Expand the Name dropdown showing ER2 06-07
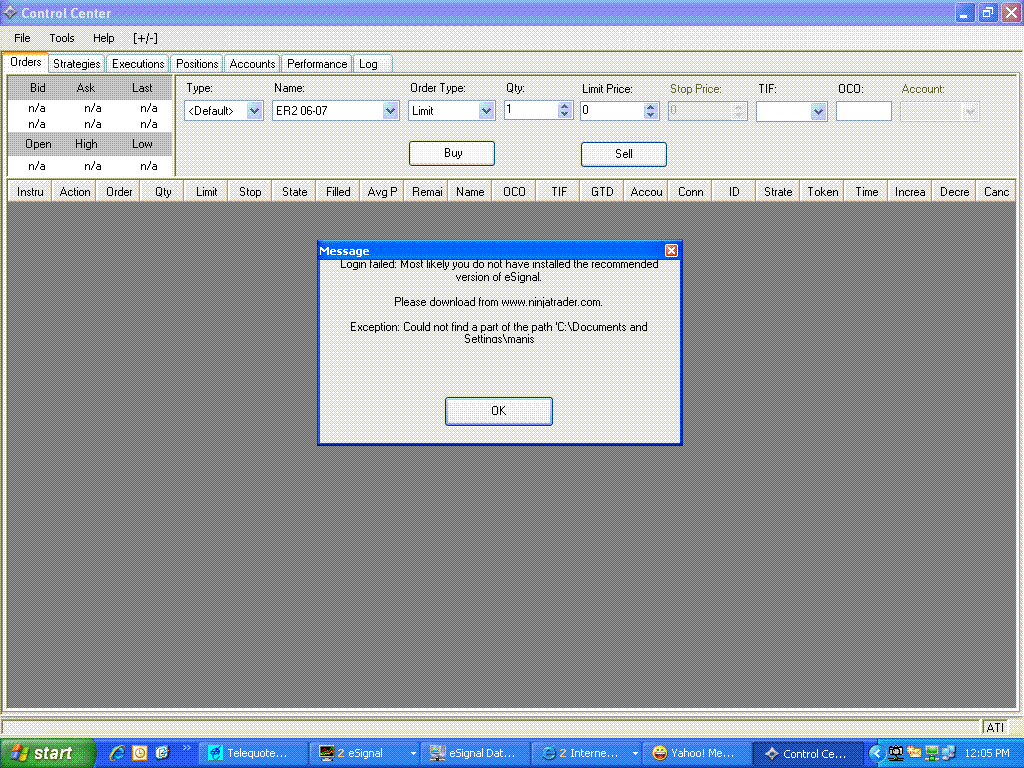 (x=390, y=111)
